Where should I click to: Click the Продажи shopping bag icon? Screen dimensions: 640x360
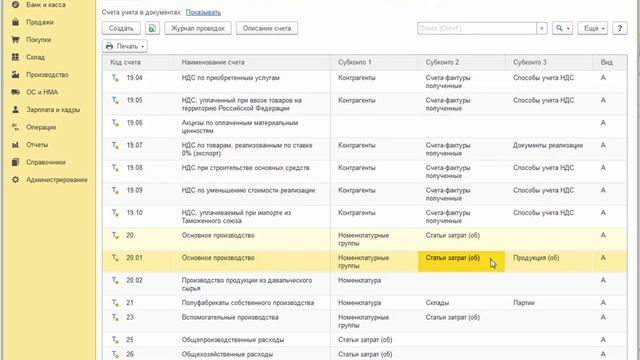pos(16,22)
